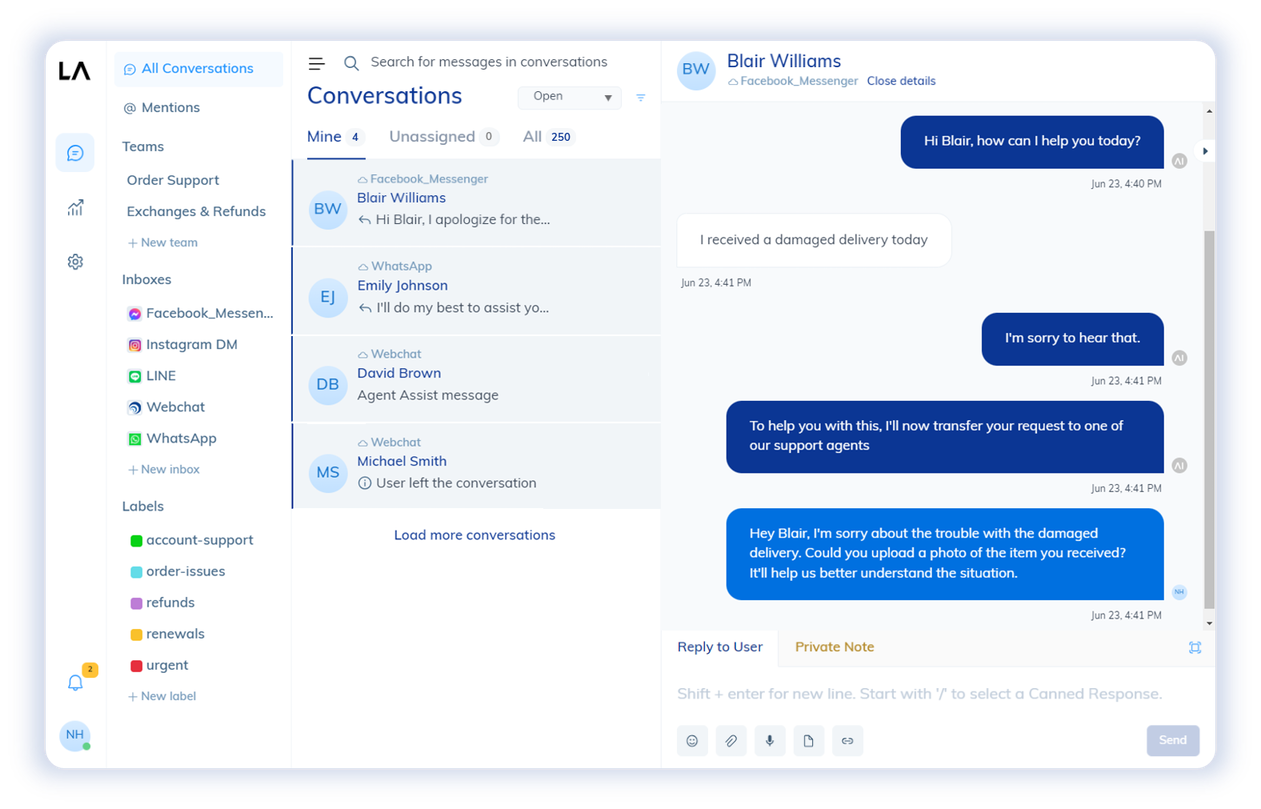Create a new inbox under Inboxes
Image resolution: width=1261 pixels, height=809 pixels.
[x=163, y=469]
